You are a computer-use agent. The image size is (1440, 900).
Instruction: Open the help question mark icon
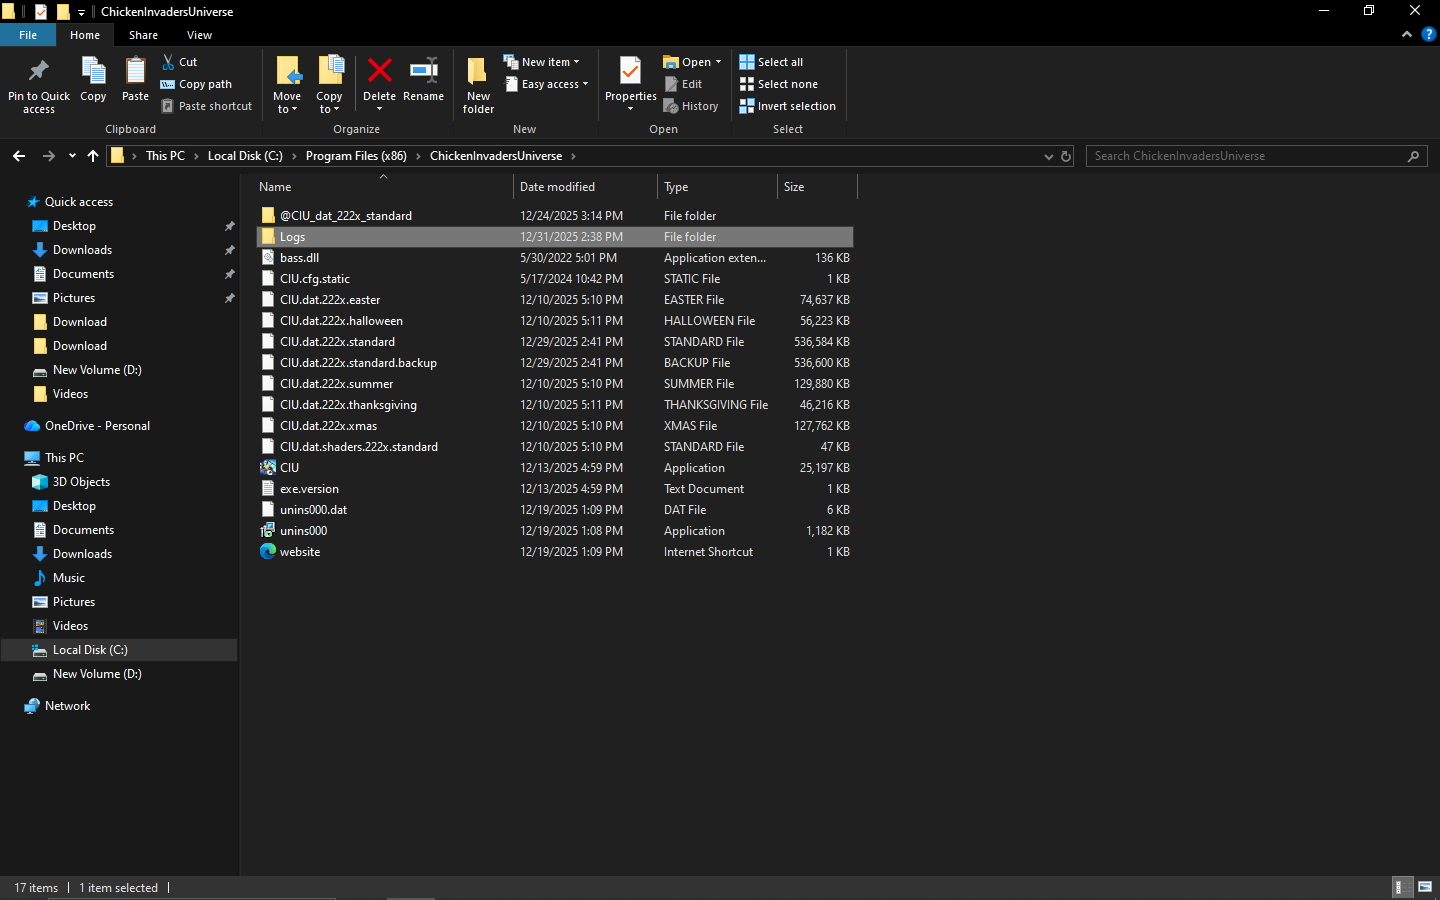(1428, 34)
